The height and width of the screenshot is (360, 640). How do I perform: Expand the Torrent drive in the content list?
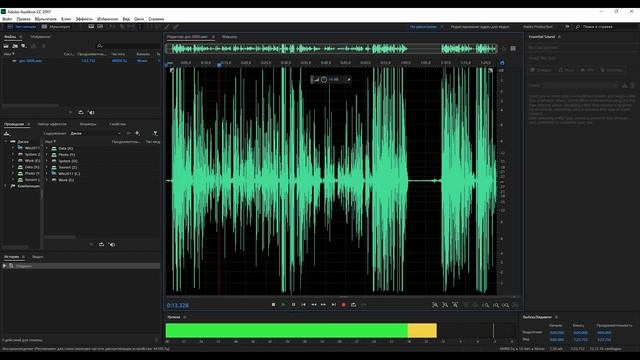47,167
